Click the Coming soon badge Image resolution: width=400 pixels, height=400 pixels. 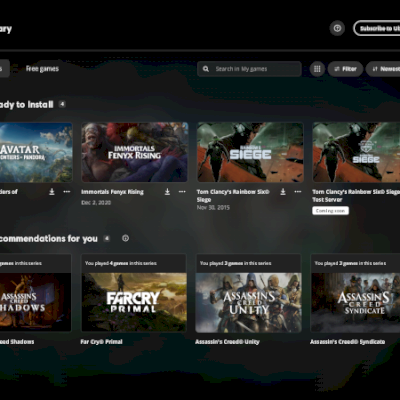pos(330,211)
